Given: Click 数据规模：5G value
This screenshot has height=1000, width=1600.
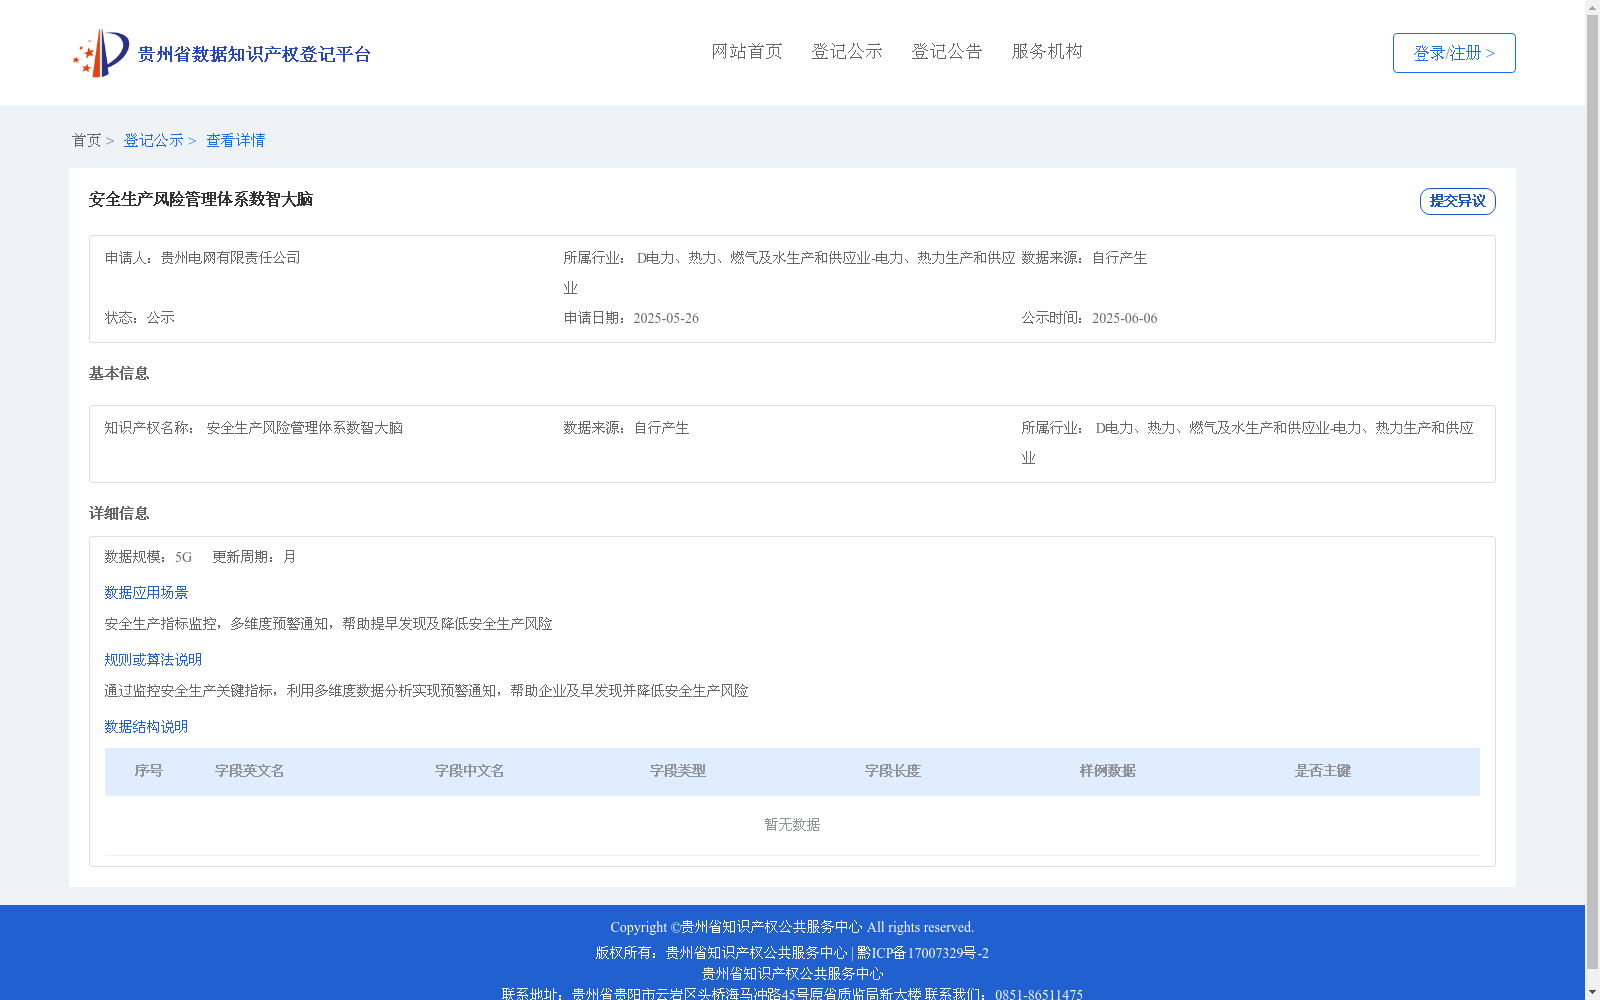Looking at the screenshot, I should [x=148, y=557].
